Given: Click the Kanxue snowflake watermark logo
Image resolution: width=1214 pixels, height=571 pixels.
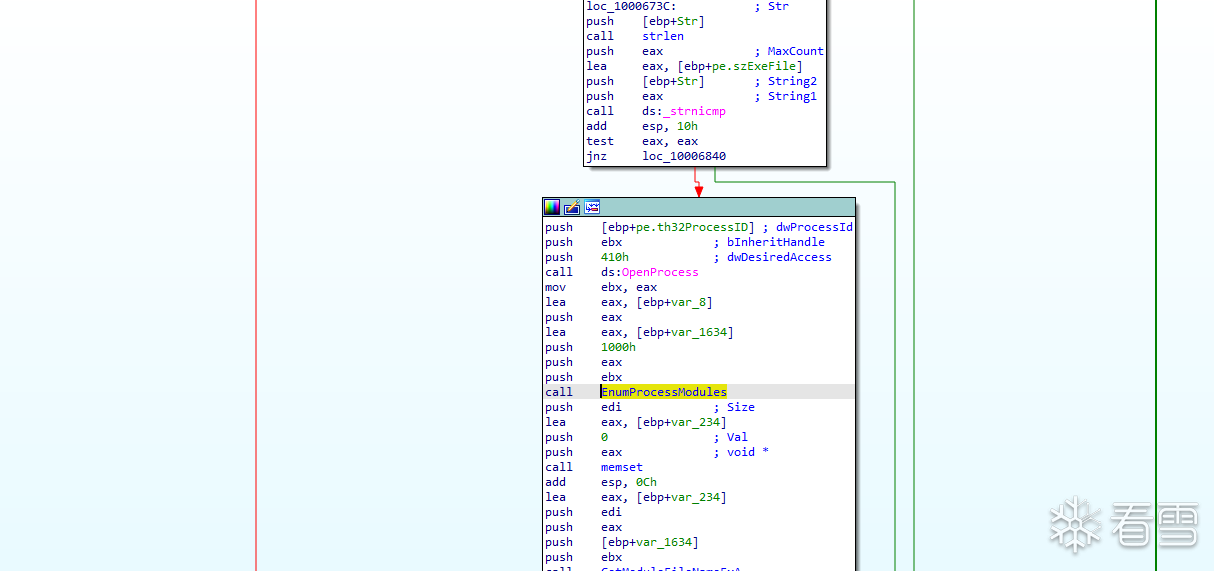Looking at the screenshot, I should tap(1074, 523).
